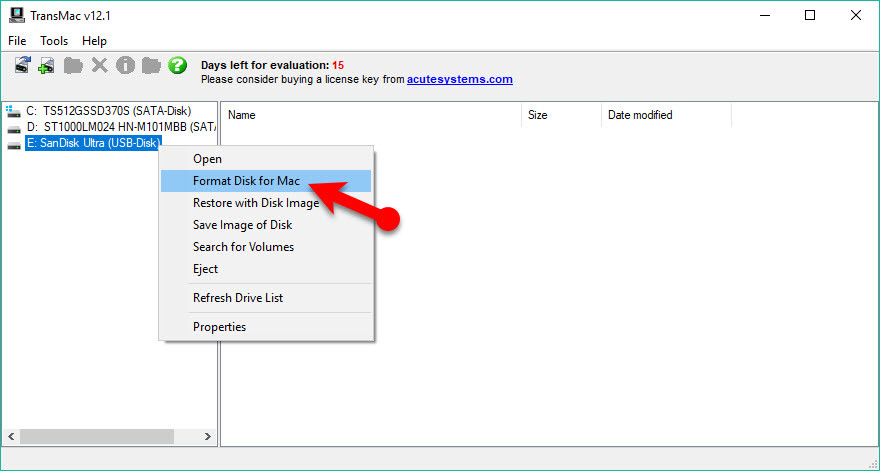Click the open disk image toolbar icon
This screenshot has width=880, height=471.
coord(22,65)
